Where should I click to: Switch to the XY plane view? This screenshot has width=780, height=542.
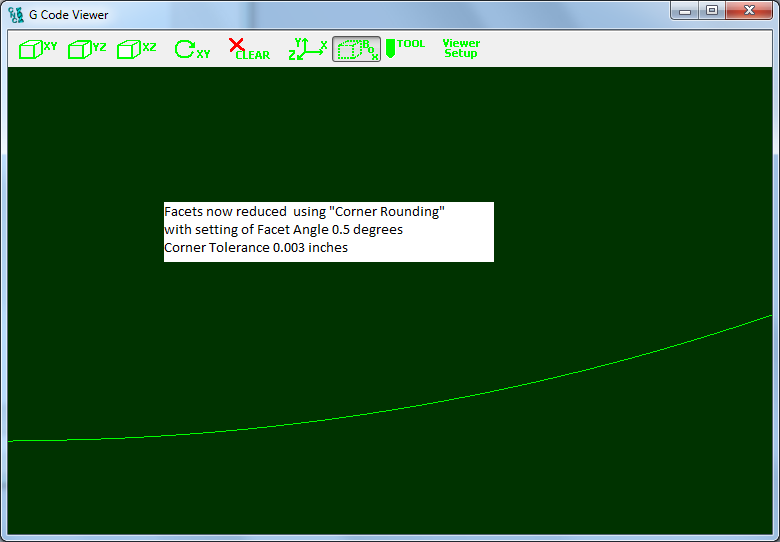(39, 49)
